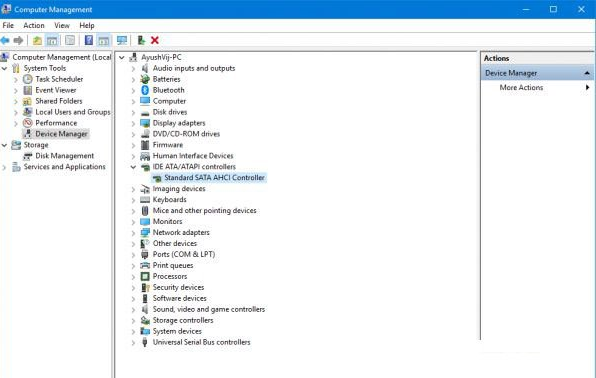Click the Shared Folders icon
Viewport: 596px width, 378px height.
(x=27, y=101)
